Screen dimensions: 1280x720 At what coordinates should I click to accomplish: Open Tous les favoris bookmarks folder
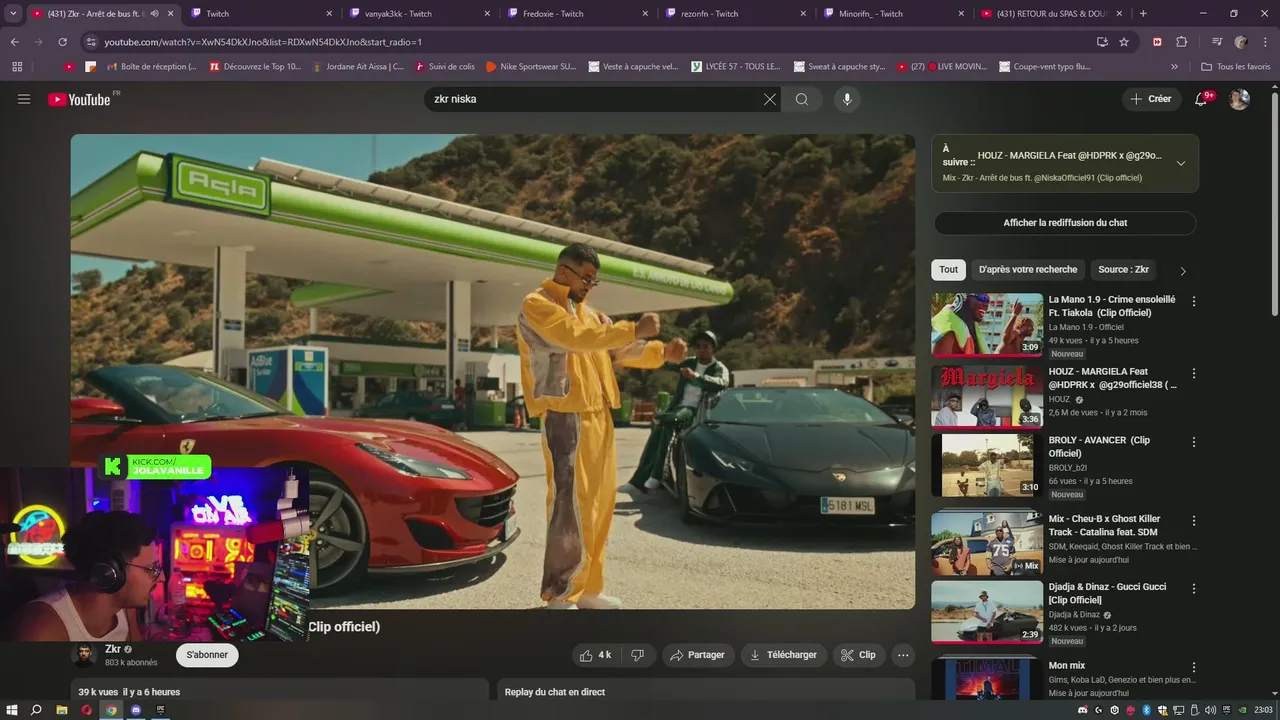(x=1235, y=67)
